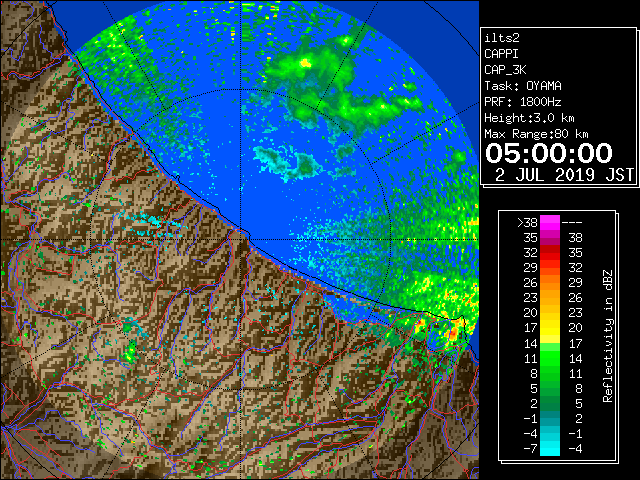Pick the magenta >38 dBZ color band
Screen dimensions: 640x480
pos(550,223)
